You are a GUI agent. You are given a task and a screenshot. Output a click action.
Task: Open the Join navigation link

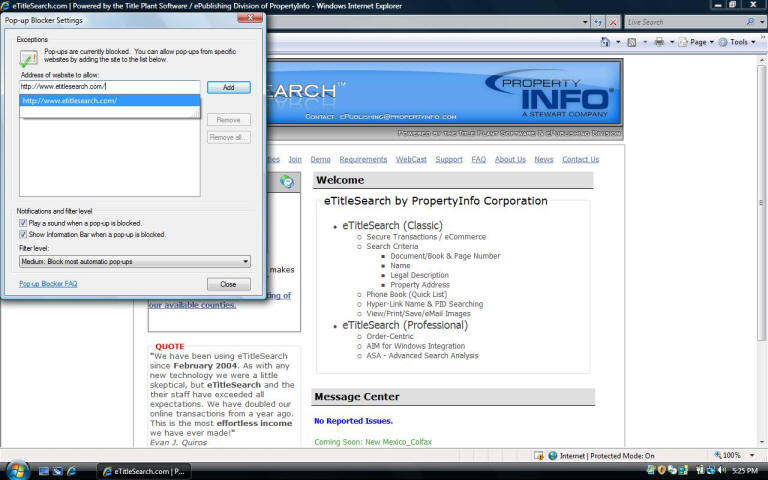295,160
